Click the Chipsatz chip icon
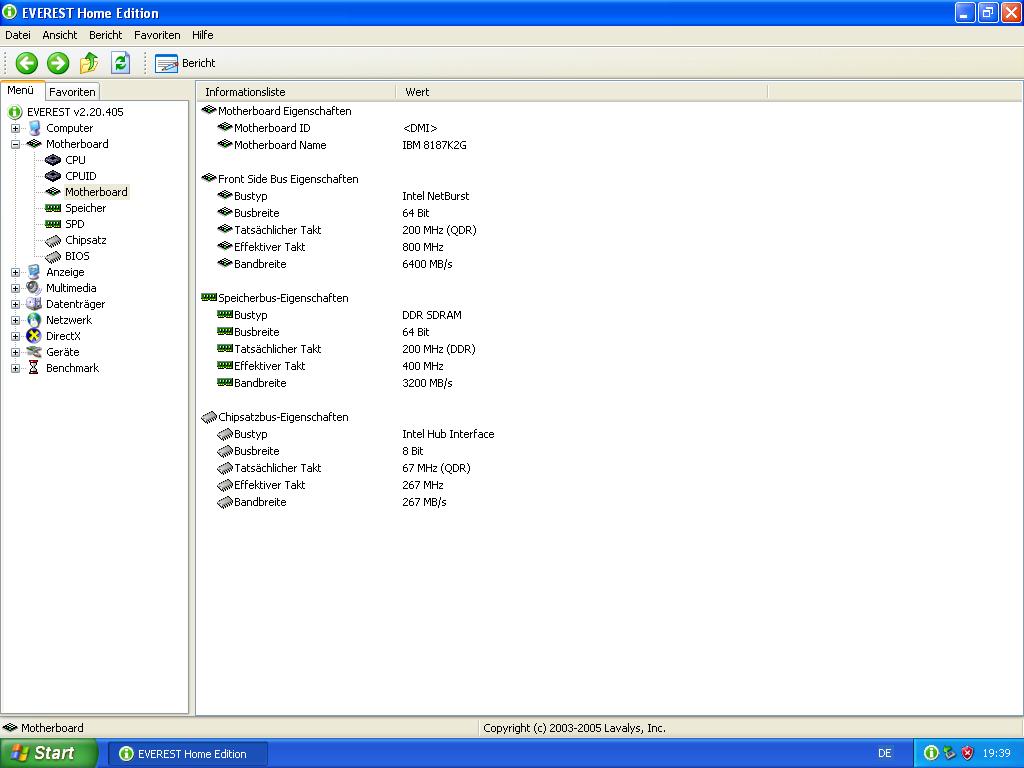 [x=53, y=241]
